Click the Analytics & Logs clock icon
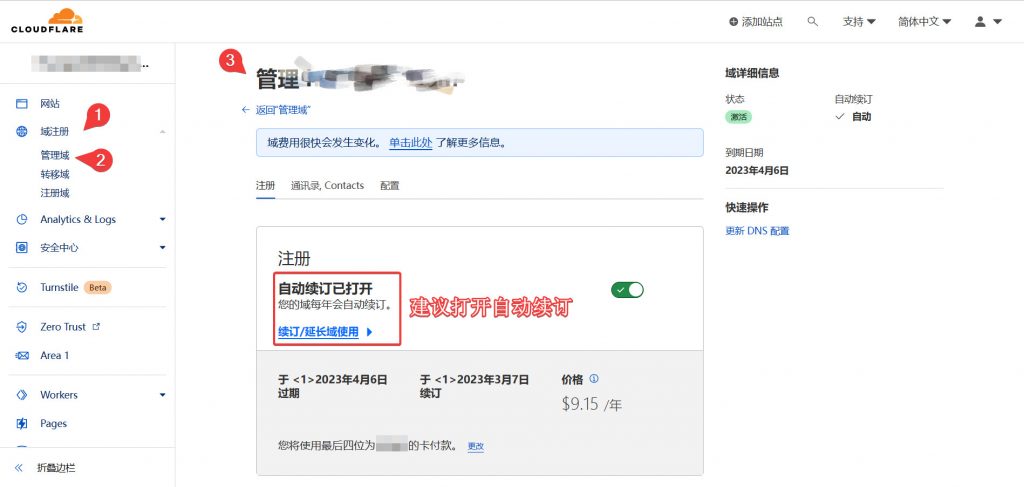 [x=22, y=219]
